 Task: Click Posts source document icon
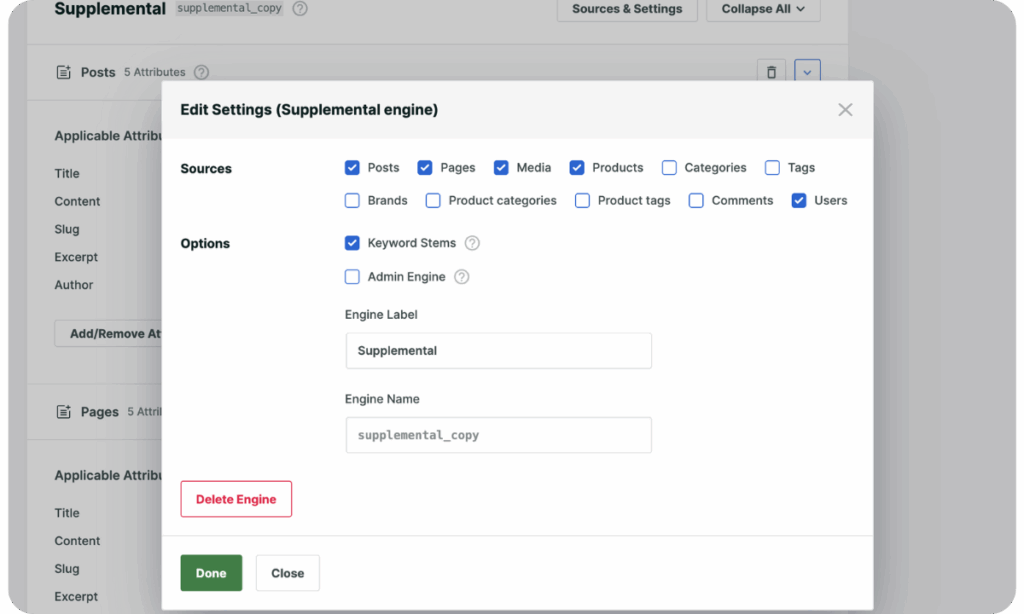[x=63, y=72]
